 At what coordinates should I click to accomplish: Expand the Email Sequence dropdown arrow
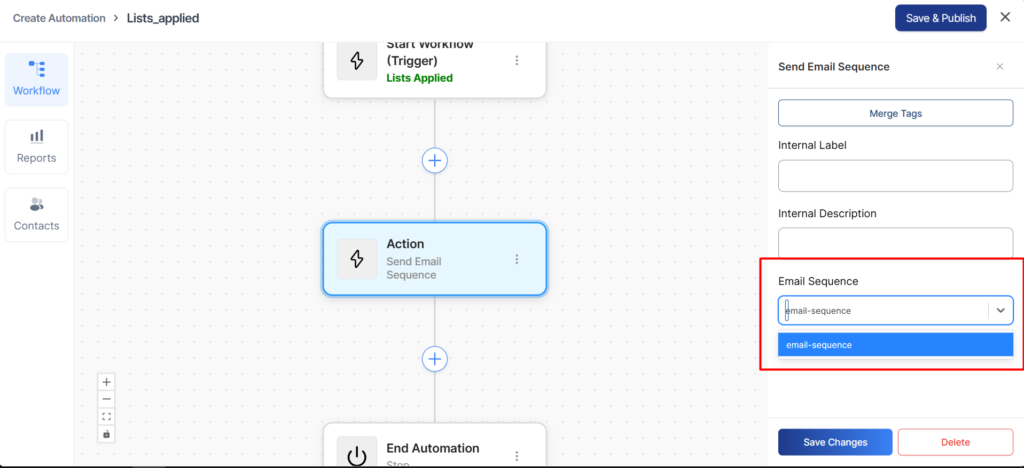pyautogui.click(x=1000, y=310)
